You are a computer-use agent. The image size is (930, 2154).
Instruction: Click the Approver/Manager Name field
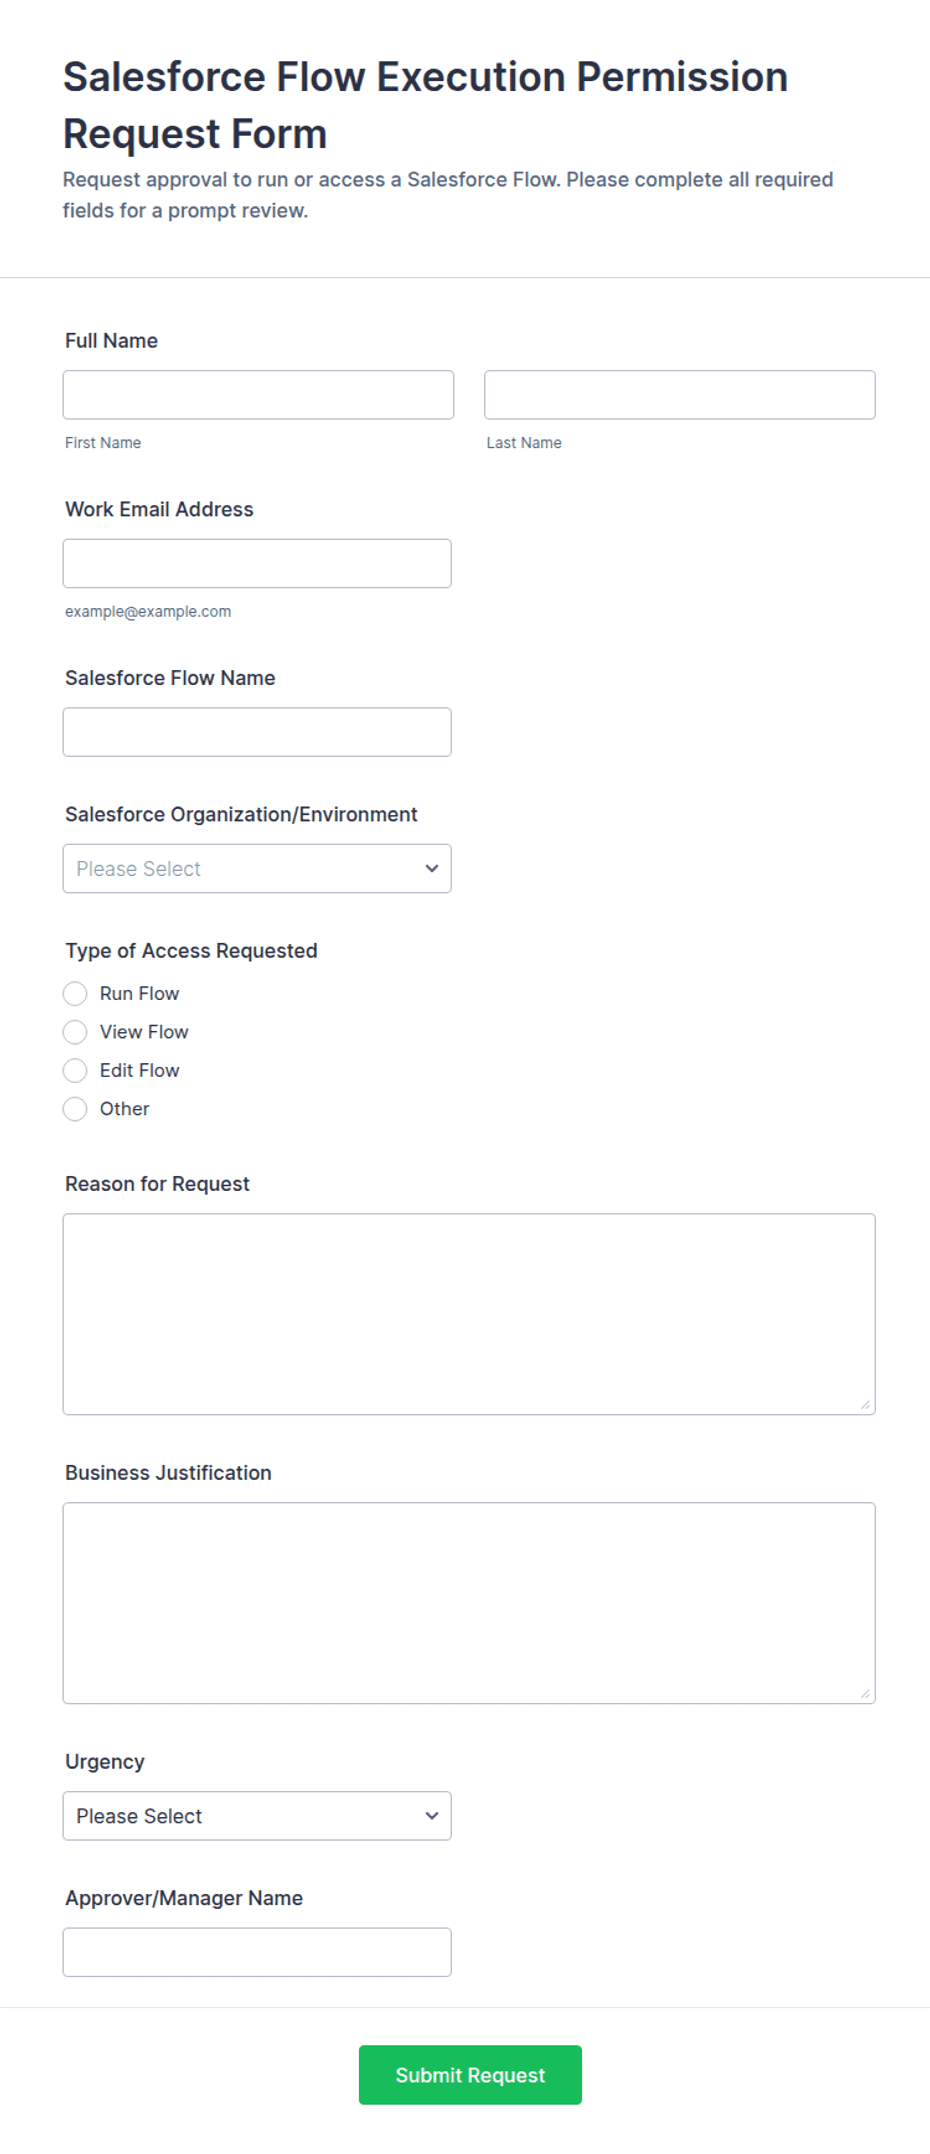(257, 1953)
